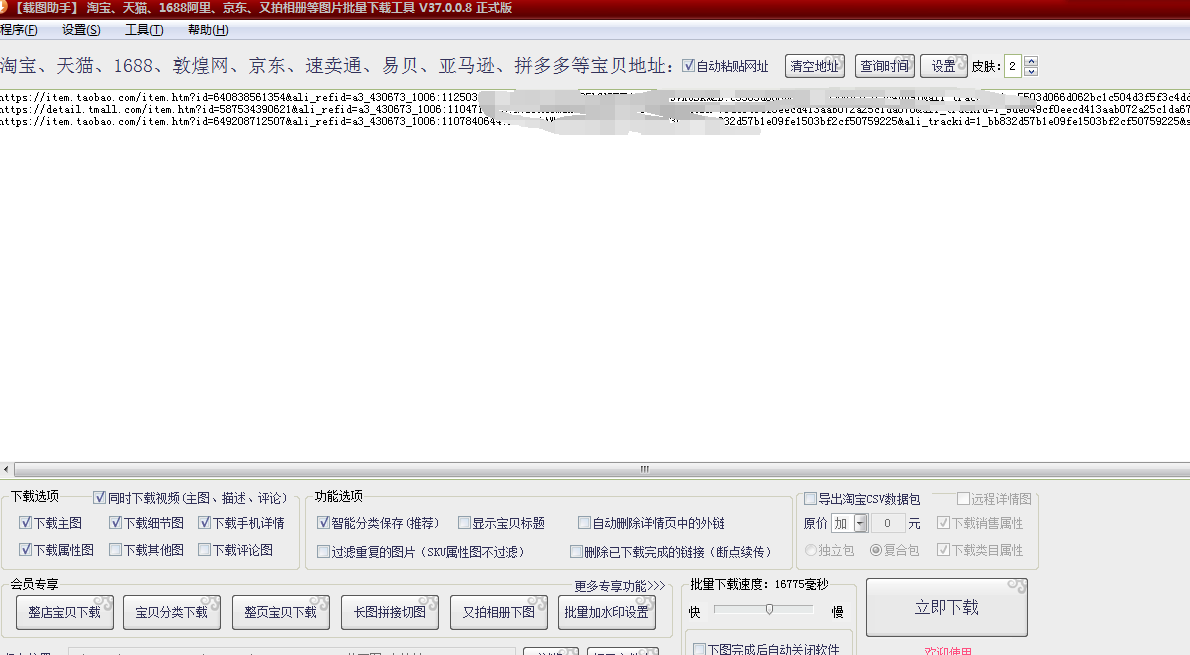Click the 欢迎使用 red link
The image size is (1190, 655).
tap(948, 651)
